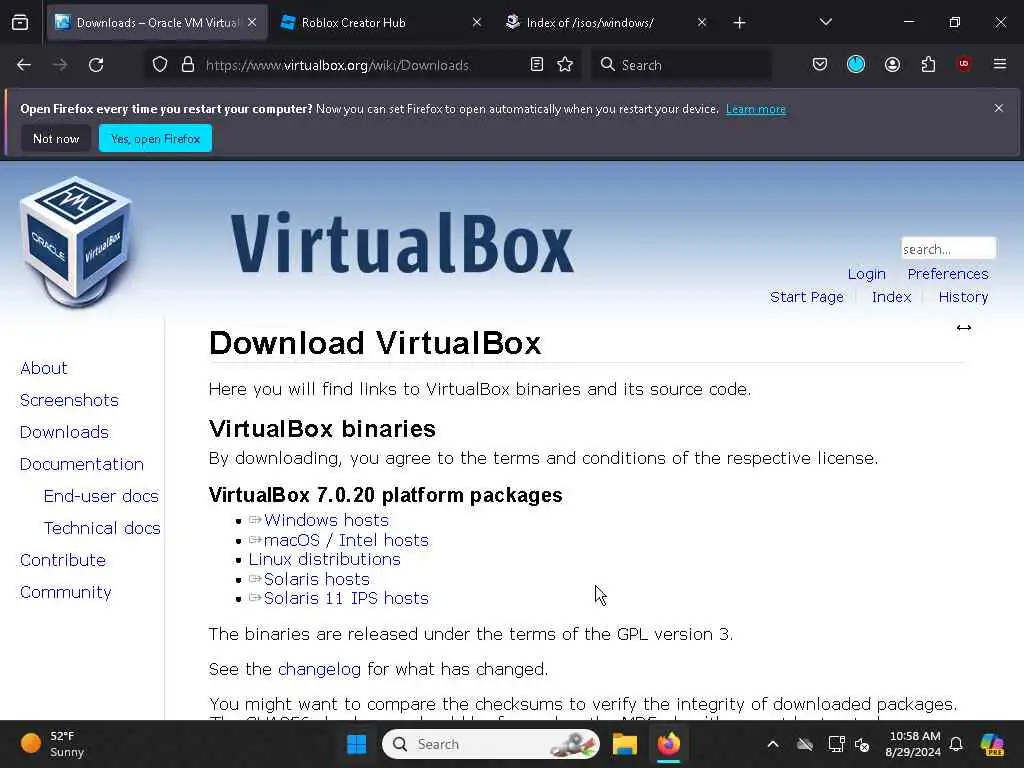Click the Not now button
Image resolution: width=1024 pixels, height=768 pixels.
pyautogui.click(x=56, y=138)
